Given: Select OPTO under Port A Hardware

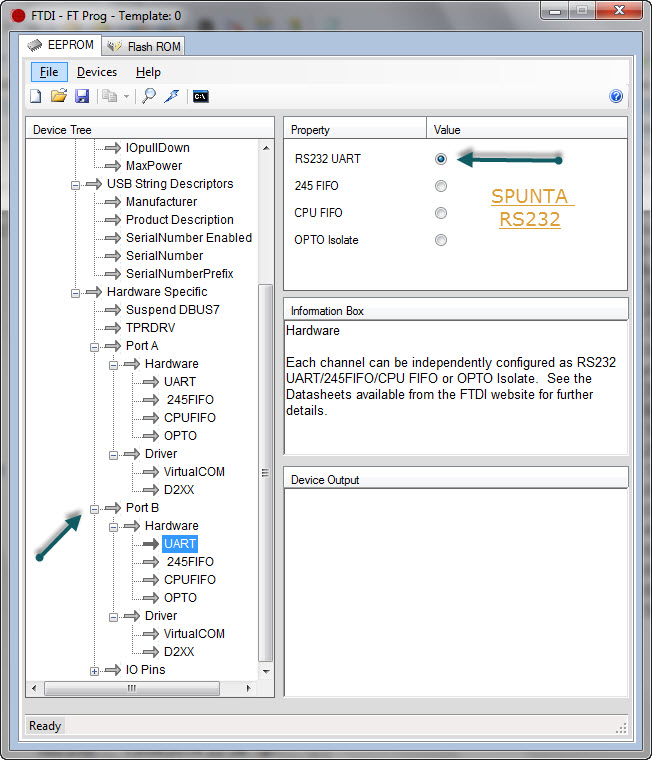Looking at the screenshot, I should pyautogui.click(x=180, y=436).
